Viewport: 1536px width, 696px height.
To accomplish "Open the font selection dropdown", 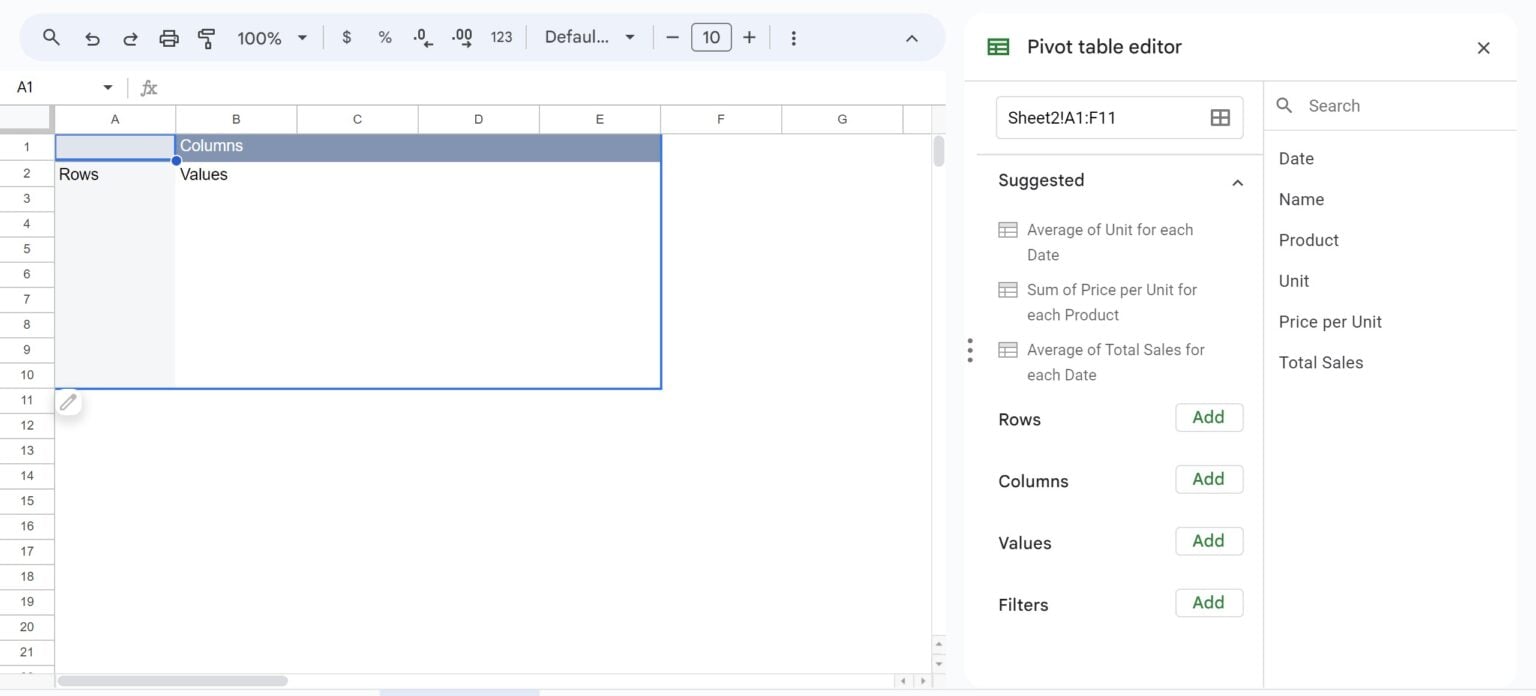I will pos(588,37).
